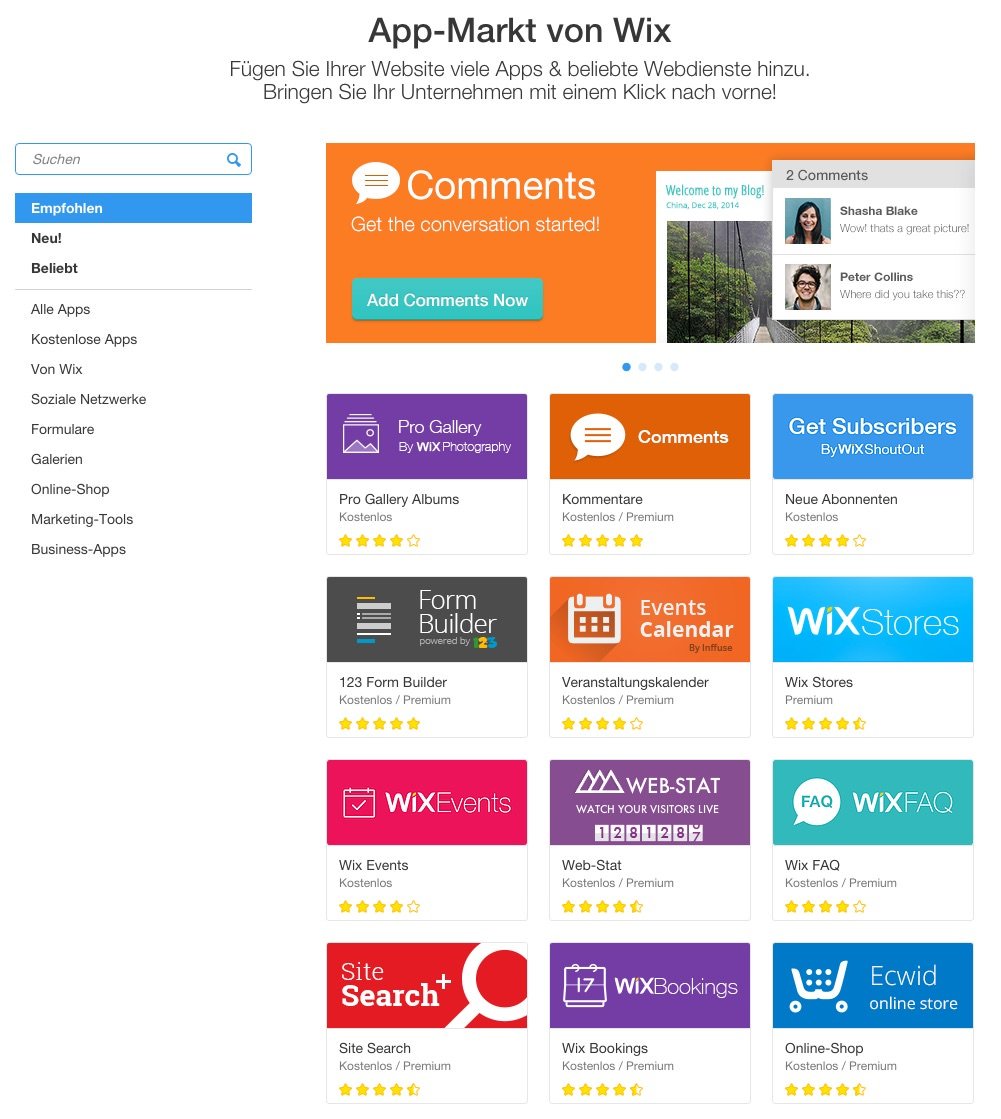Go to the fourth banner slide dot
Screen dimensions: 1001x1119
point(674,367)
